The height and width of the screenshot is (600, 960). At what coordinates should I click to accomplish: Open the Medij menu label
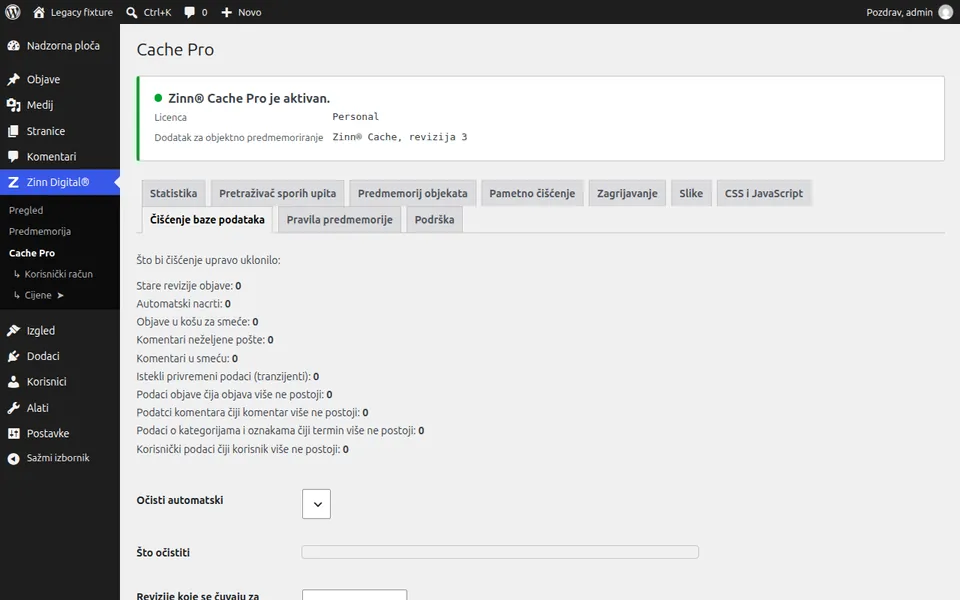click(x=40, y=105)
